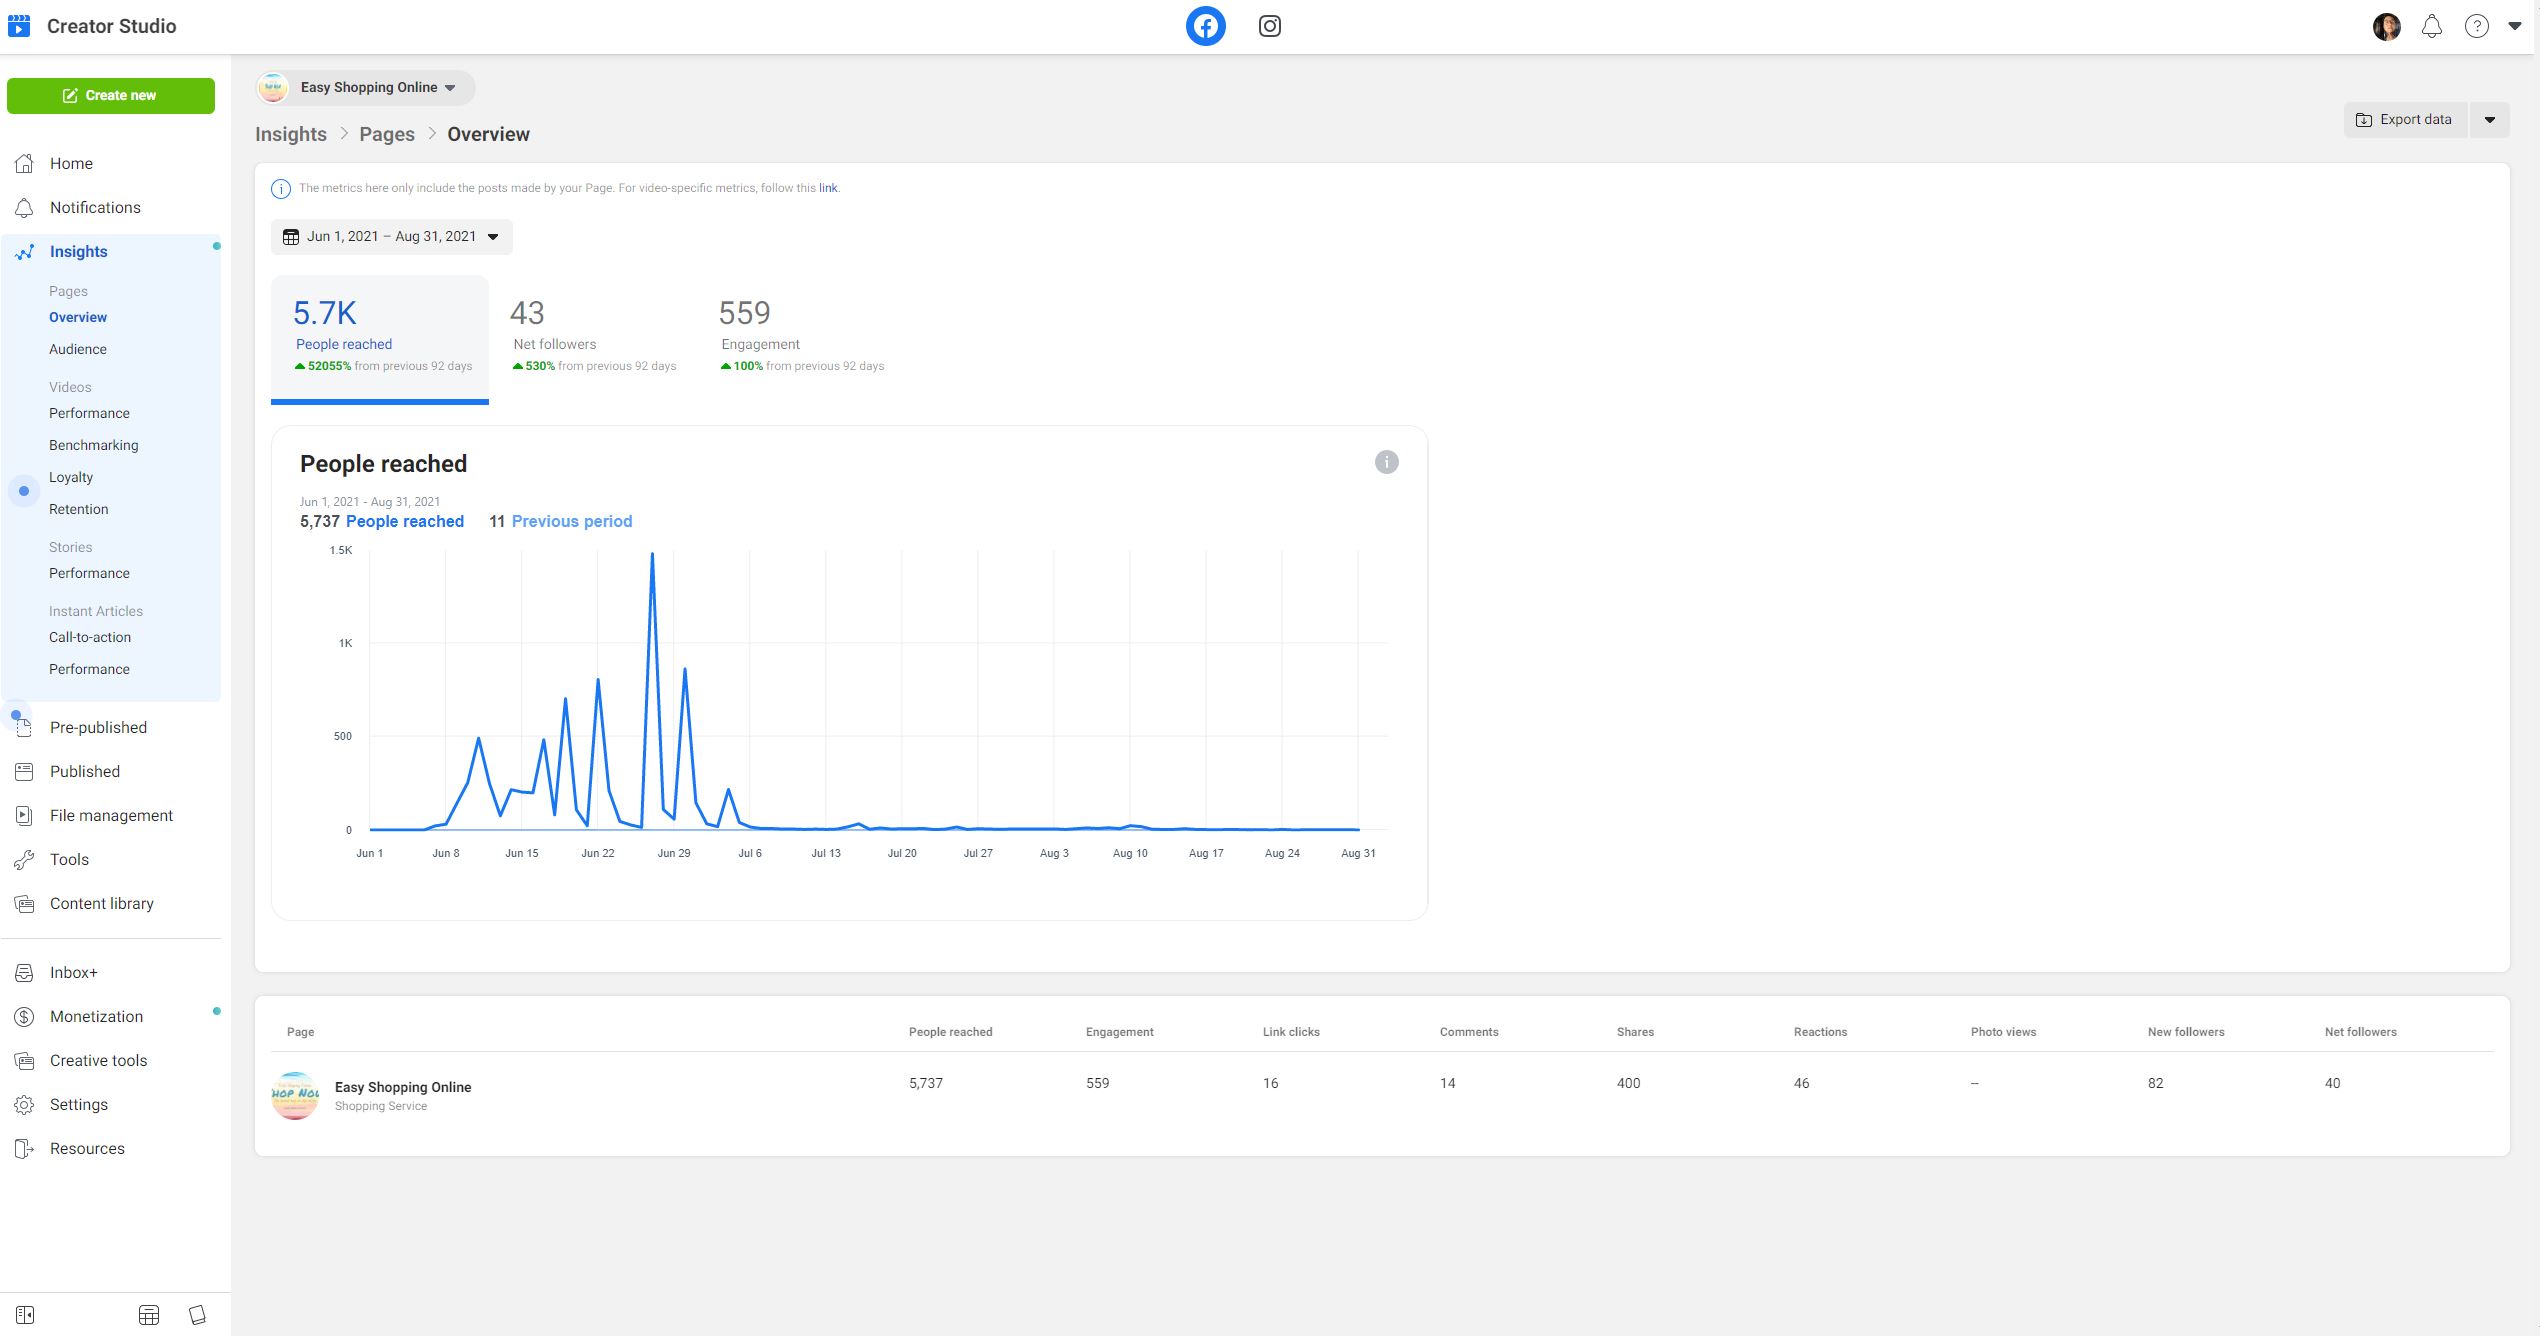2540x1336 pixels.
Task: Click the Settings gear icon
Action: [25, 1105]
